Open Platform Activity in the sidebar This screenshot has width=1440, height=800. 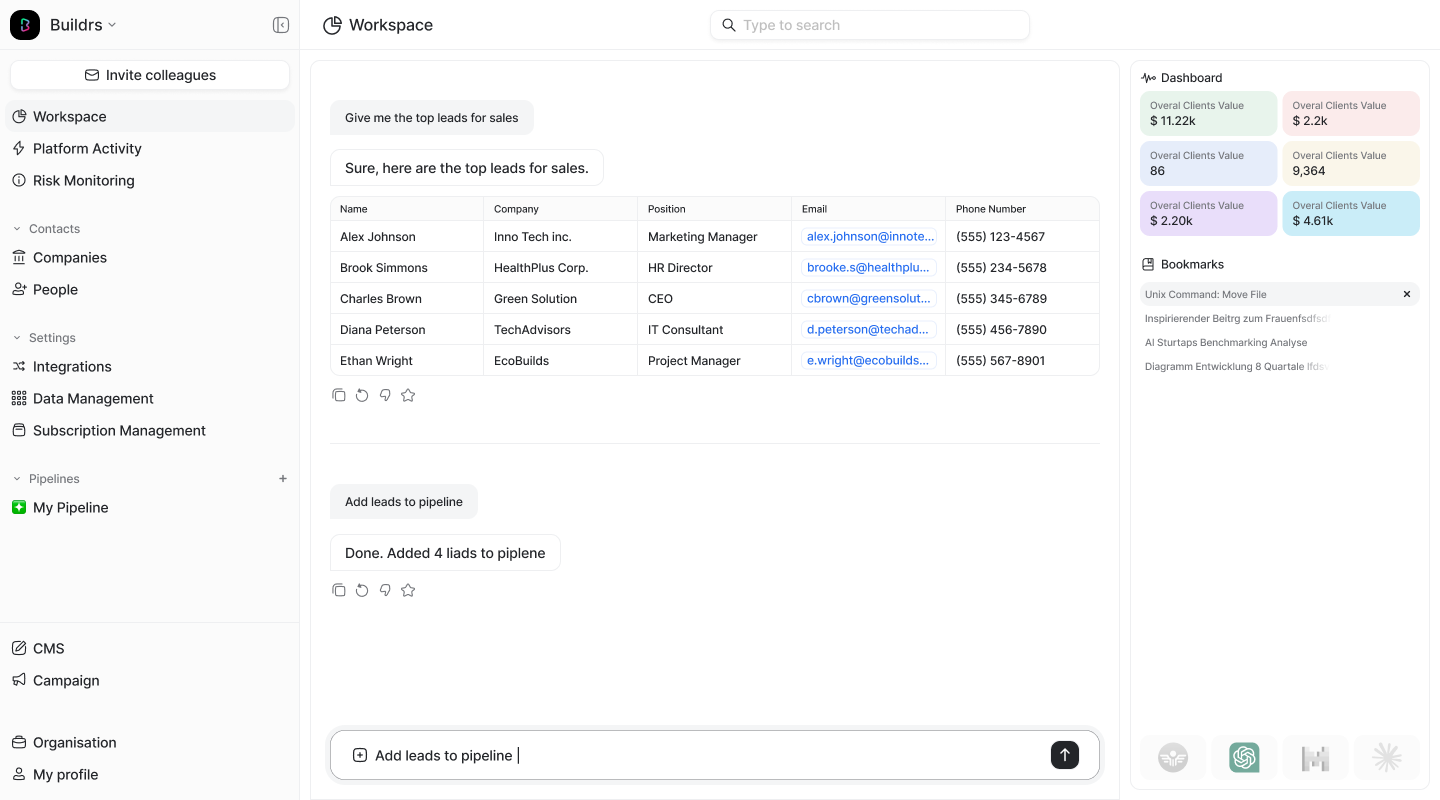[x=88, y=148]
